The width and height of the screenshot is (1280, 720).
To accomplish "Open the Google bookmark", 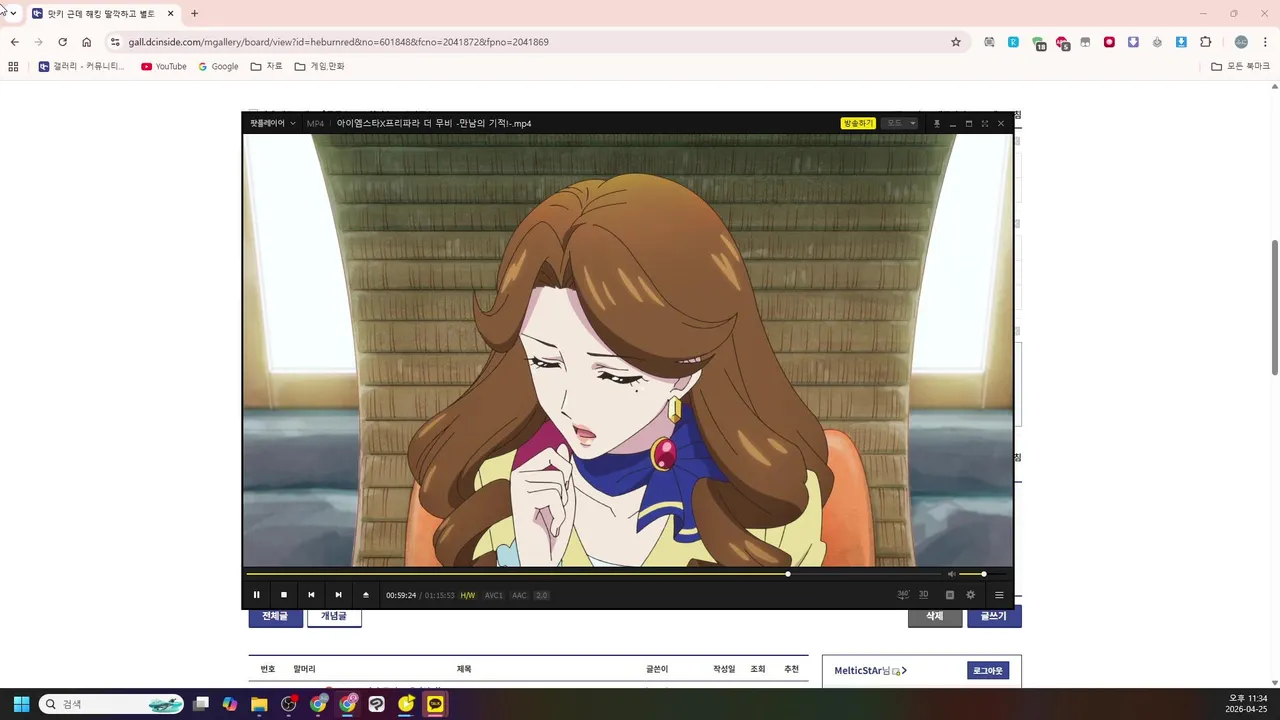I will coord(218,67).
